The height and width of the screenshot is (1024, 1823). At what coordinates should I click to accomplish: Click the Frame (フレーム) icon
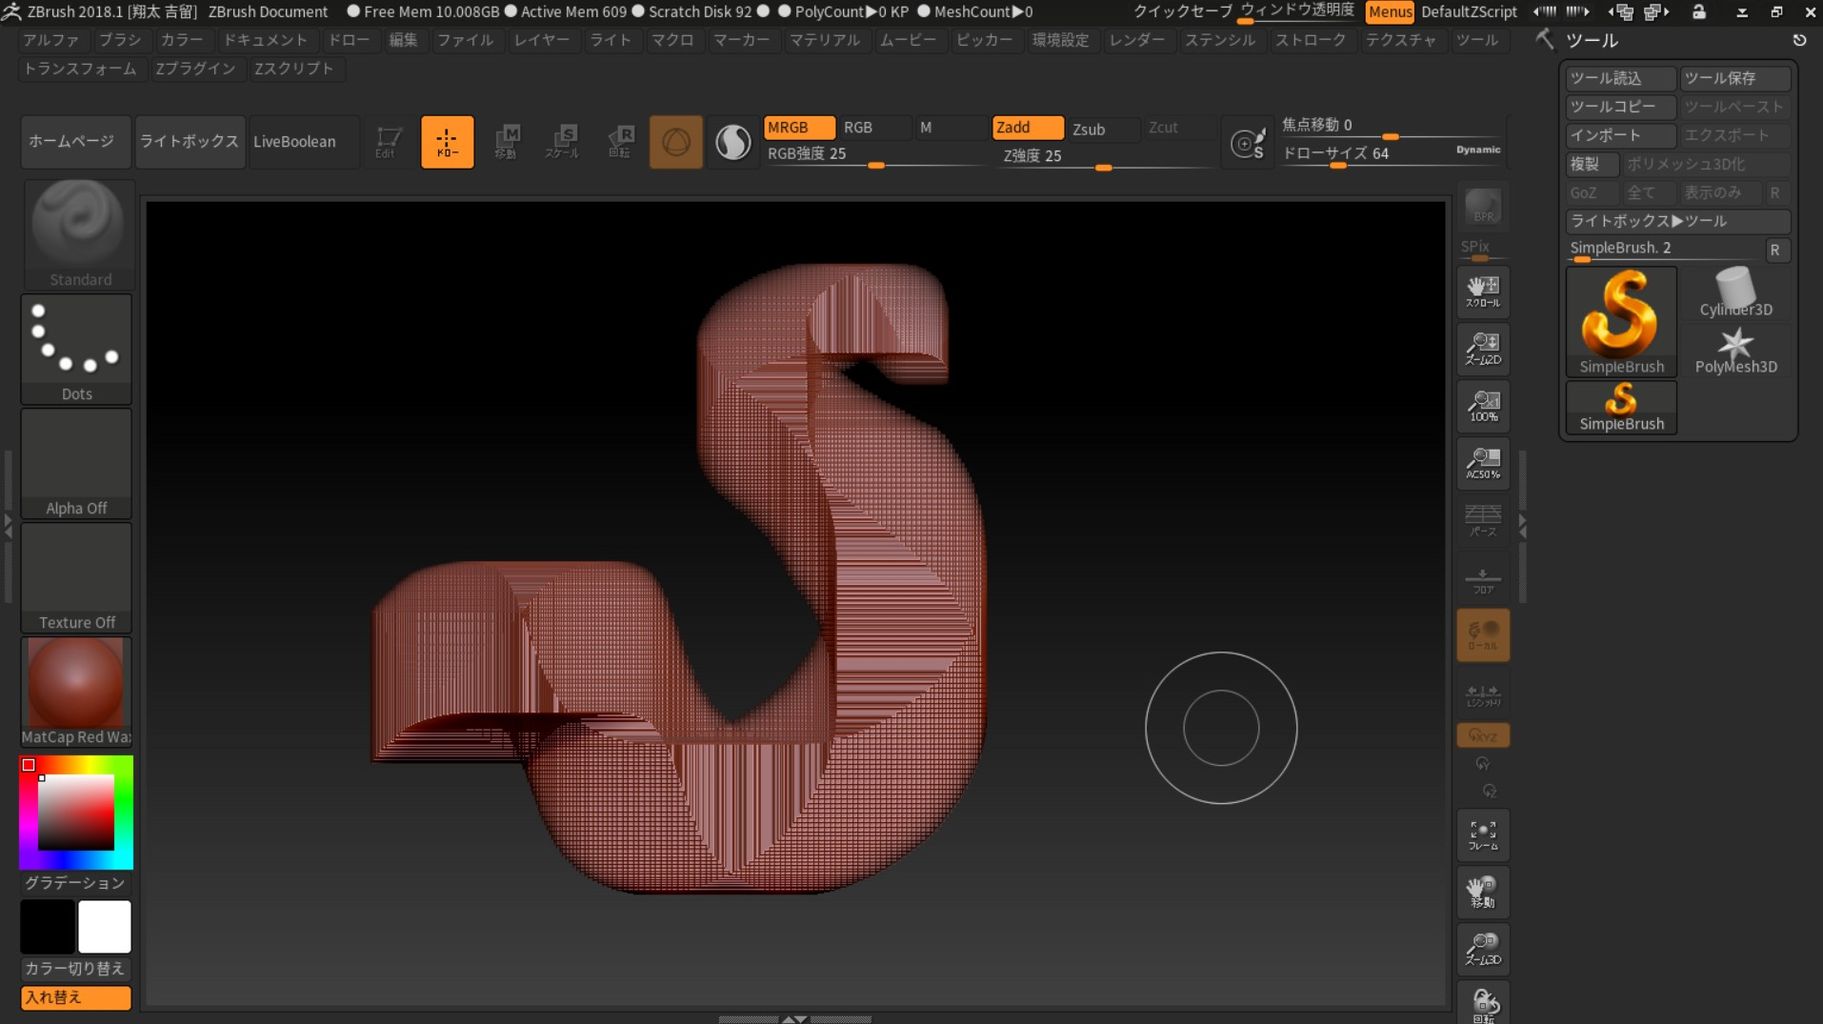tap(1483, 835)
